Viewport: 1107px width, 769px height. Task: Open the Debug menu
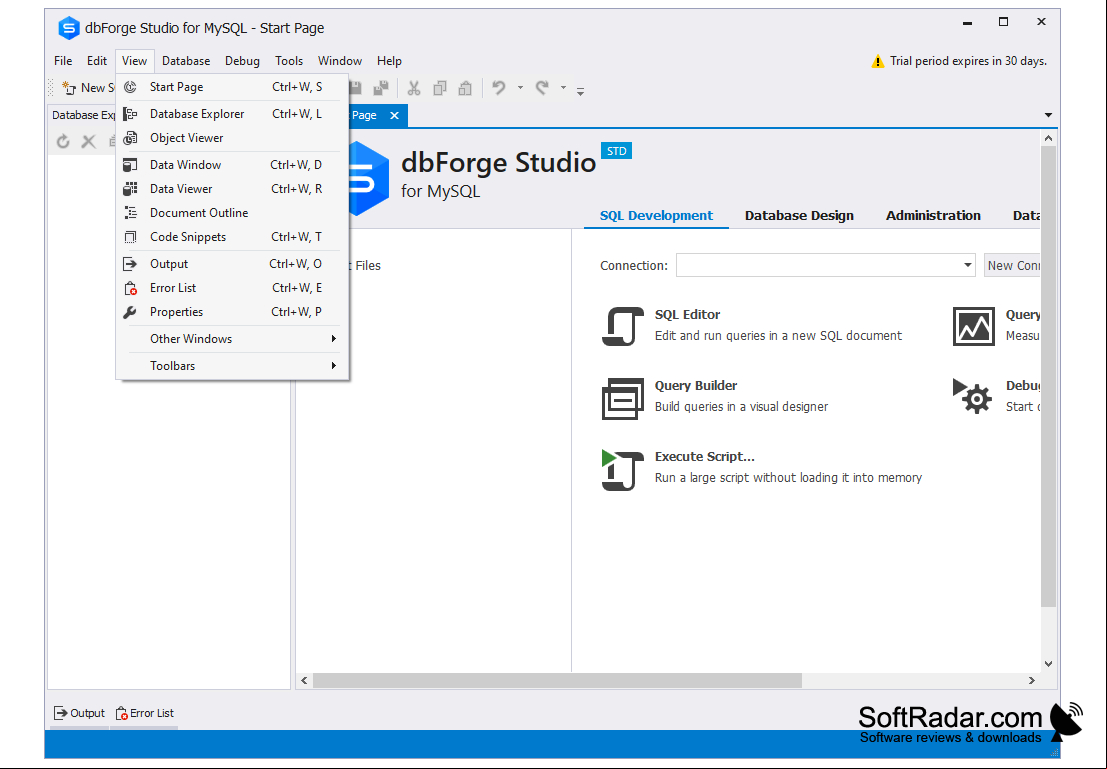[242, 61]
